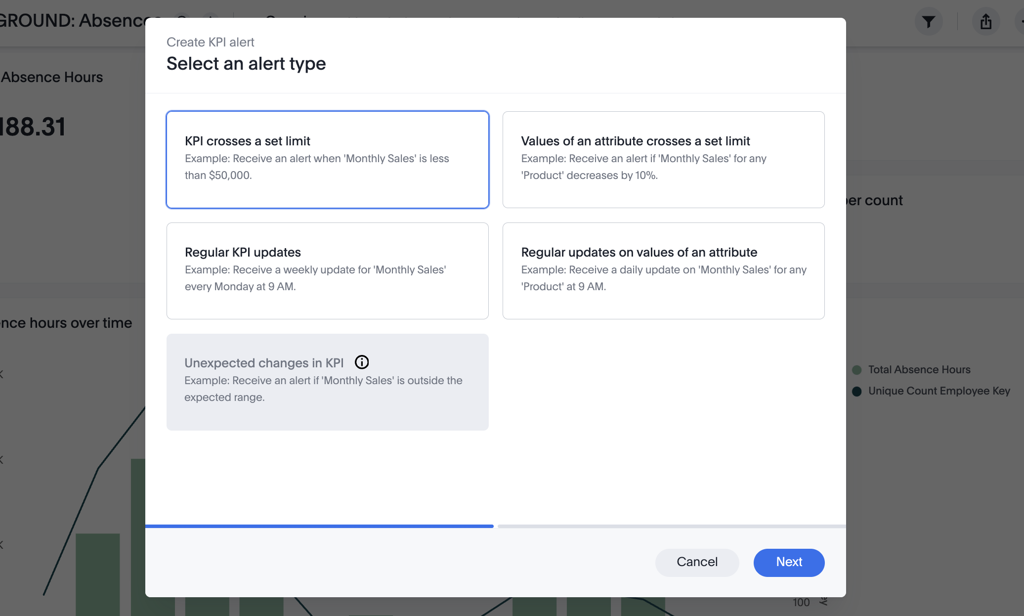Choose 'Values of an attribute crosses a set limit'
1024x616 pixels.
663,159
